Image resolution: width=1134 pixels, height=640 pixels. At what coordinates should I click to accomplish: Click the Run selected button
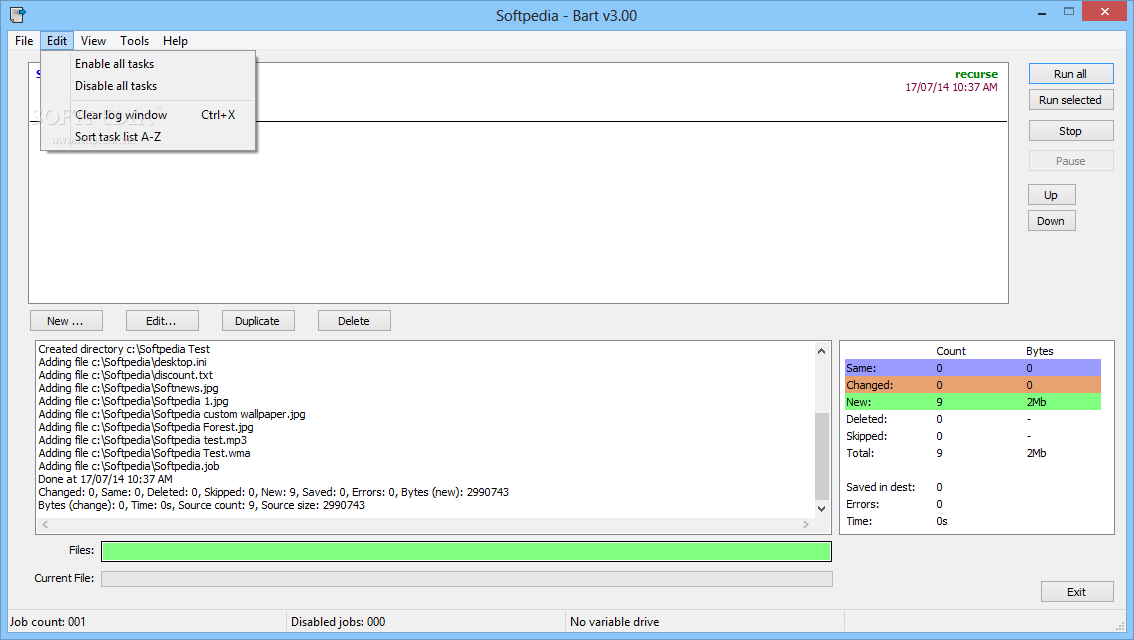click(x=1070, y=100)
